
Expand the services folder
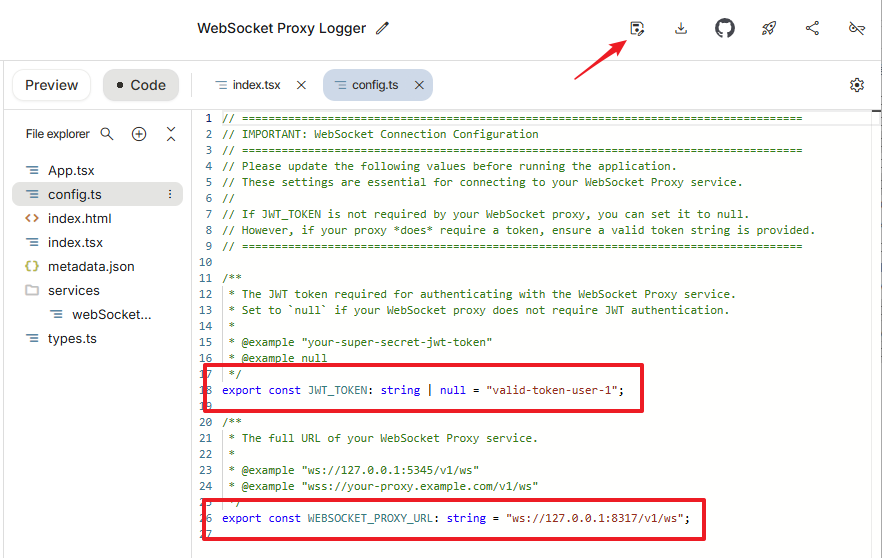[x=74, y=290]
